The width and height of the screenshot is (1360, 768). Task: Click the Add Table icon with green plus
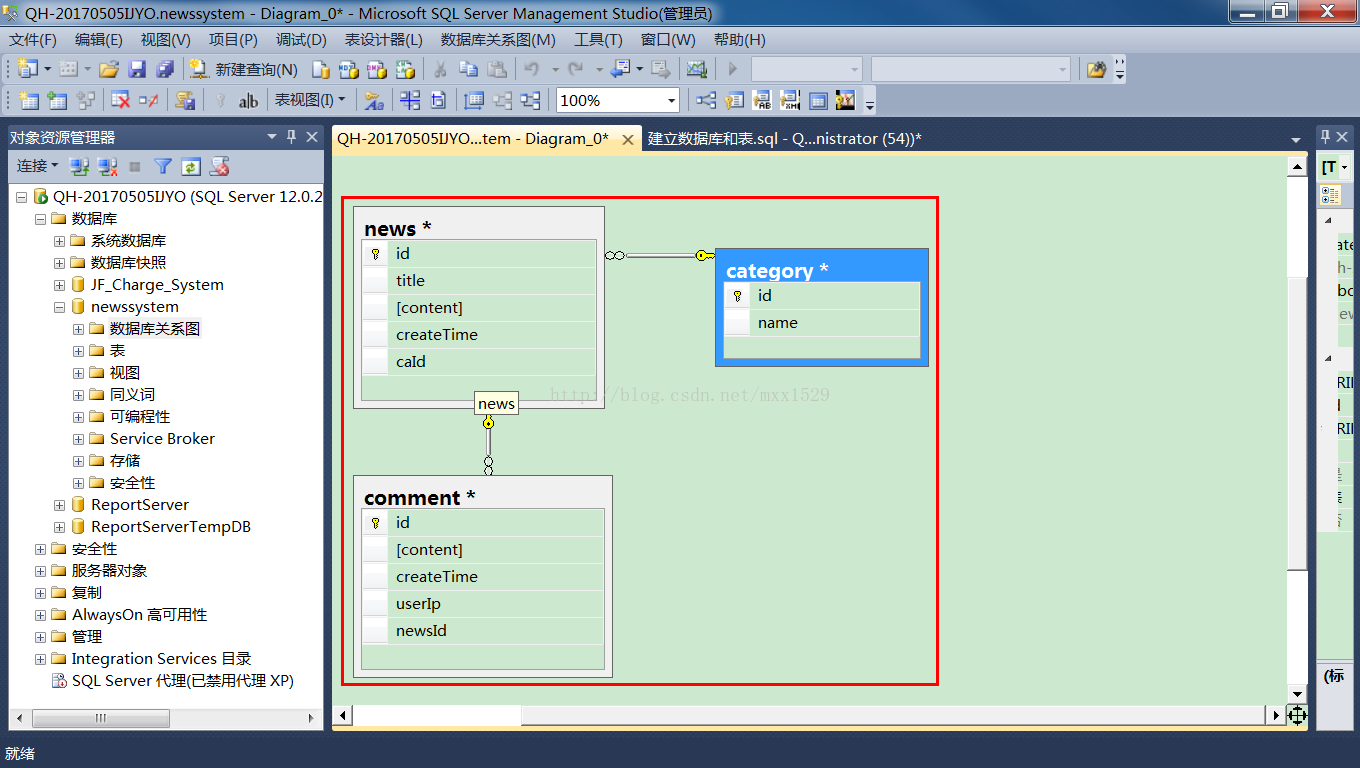(x=57, y=100)
